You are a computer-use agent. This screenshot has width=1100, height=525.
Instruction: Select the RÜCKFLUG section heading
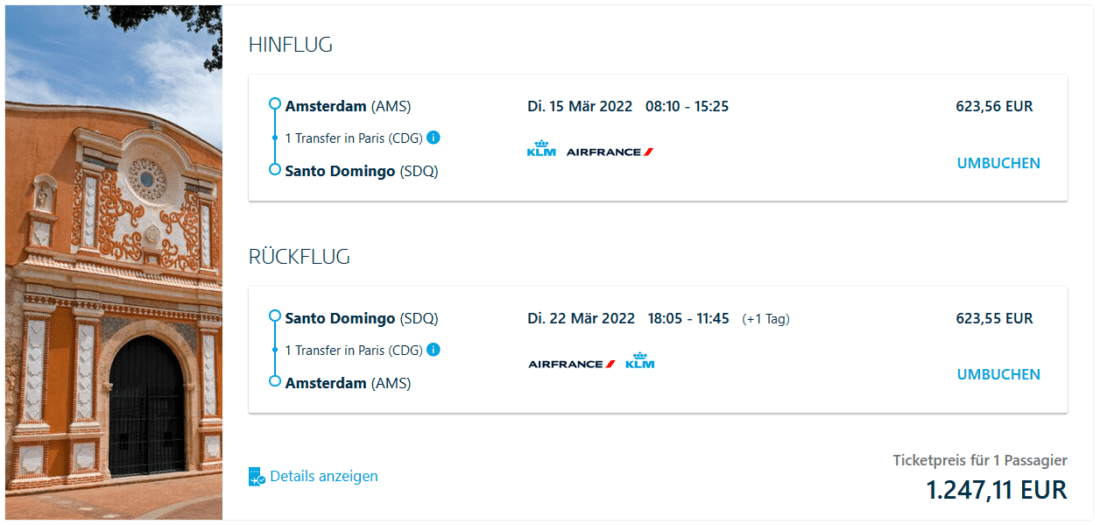pyautogui.click(x=299, y=257)
